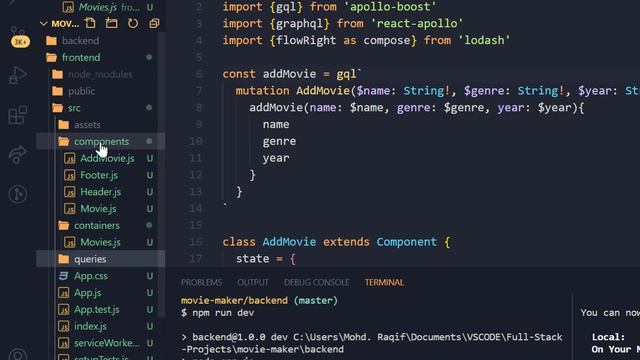Click 'mutation' keyword in the gql query
The height and width of the screenshot is (360, 640).
click(x=262, y=91)
